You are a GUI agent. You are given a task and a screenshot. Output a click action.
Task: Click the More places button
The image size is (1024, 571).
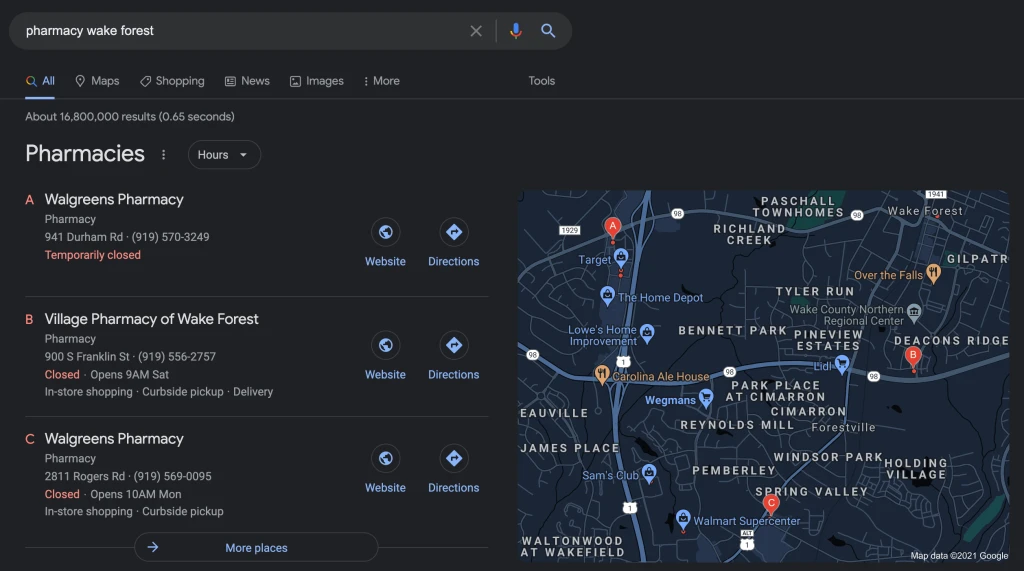[256, 547]
